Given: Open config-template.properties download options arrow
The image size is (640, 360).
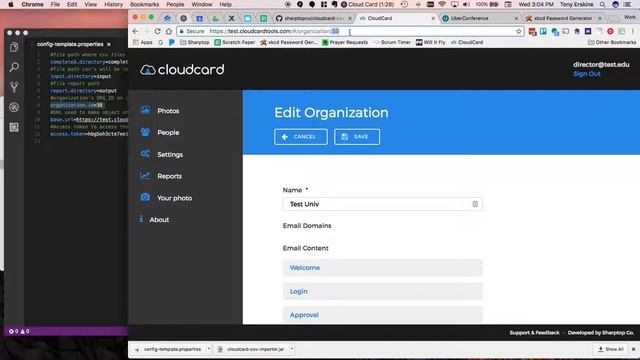Looking at the screenshot, I should [209, 349].
